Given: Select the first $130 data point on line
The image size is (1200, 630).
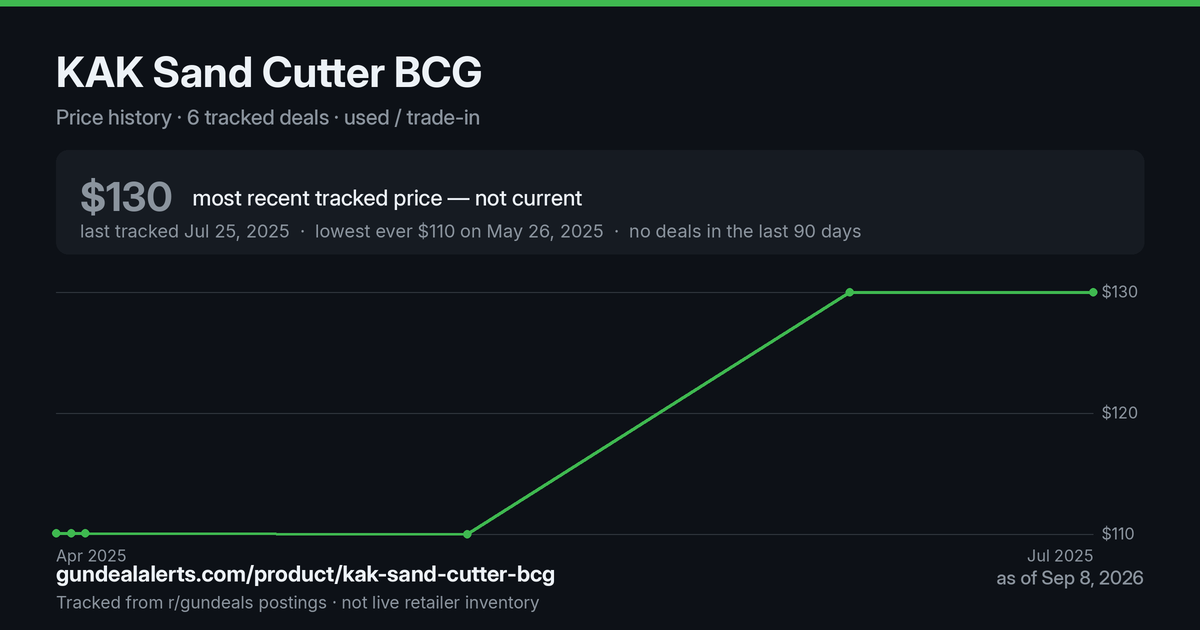Looking at the screenshot, I should pos(850,292).
